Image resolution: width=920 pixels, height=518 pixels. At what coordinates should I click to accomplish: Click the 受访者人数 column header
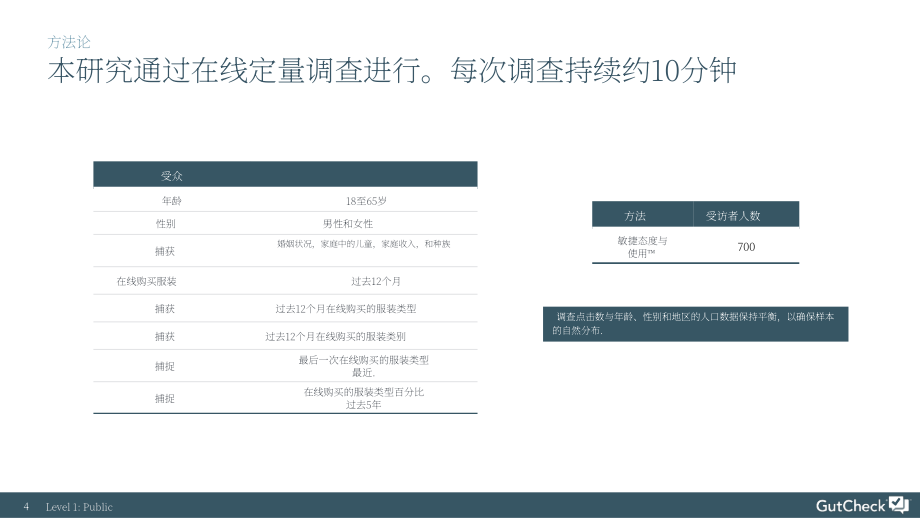point(733,216)
